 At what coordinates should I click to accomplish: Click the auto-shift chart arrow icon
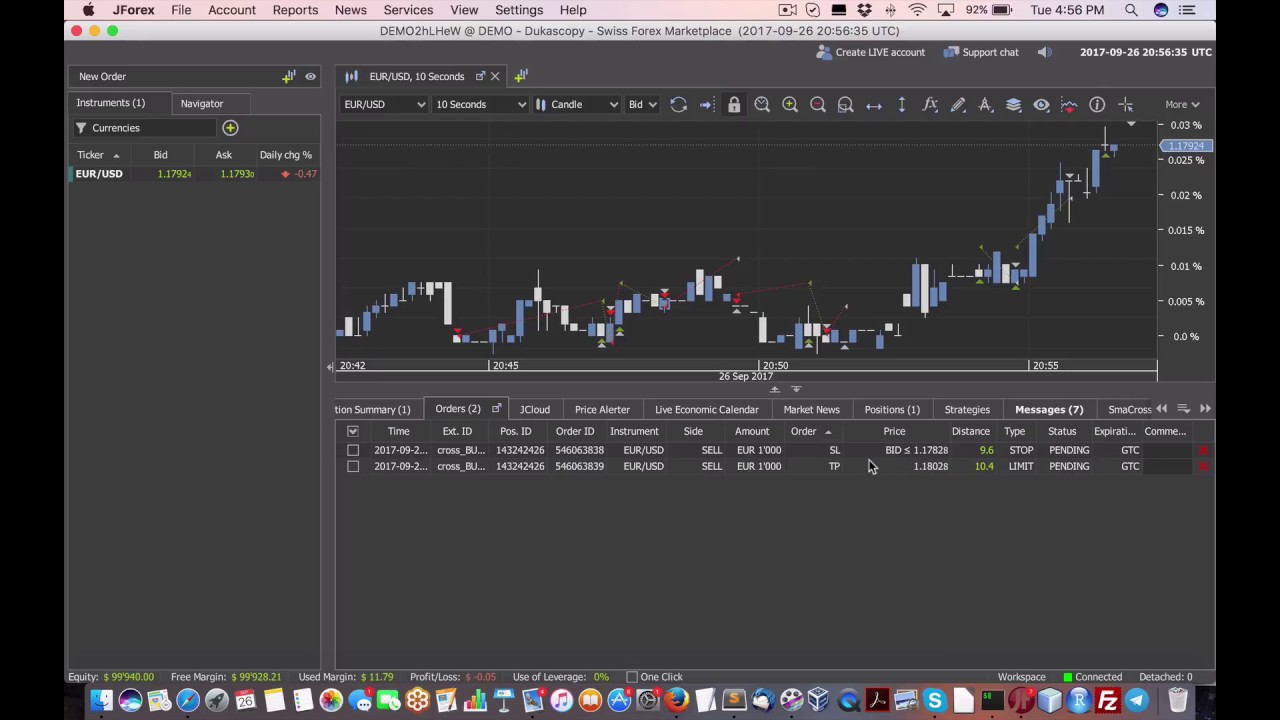click(706, 104)
